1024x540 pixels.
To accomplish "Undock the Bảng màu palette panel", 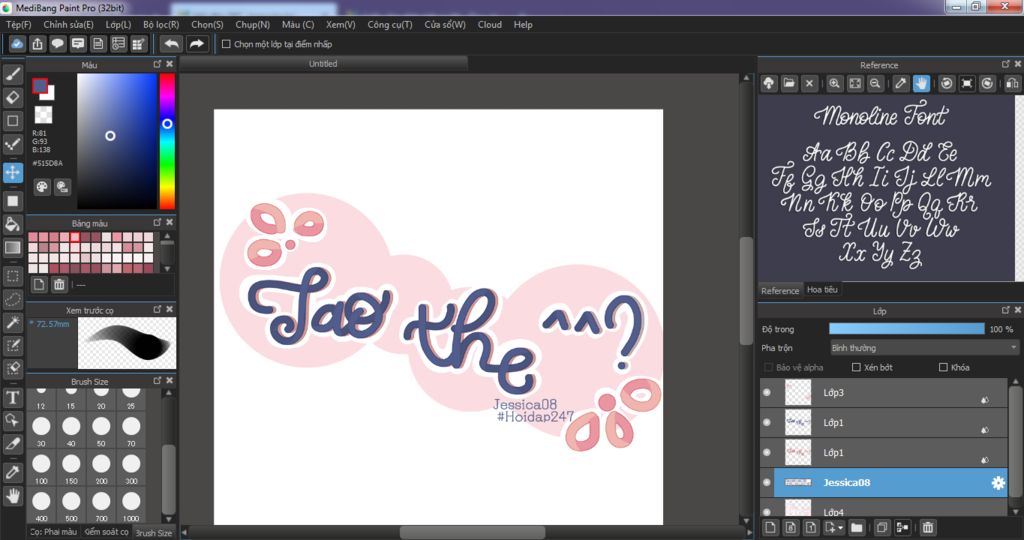I will 157,223.
